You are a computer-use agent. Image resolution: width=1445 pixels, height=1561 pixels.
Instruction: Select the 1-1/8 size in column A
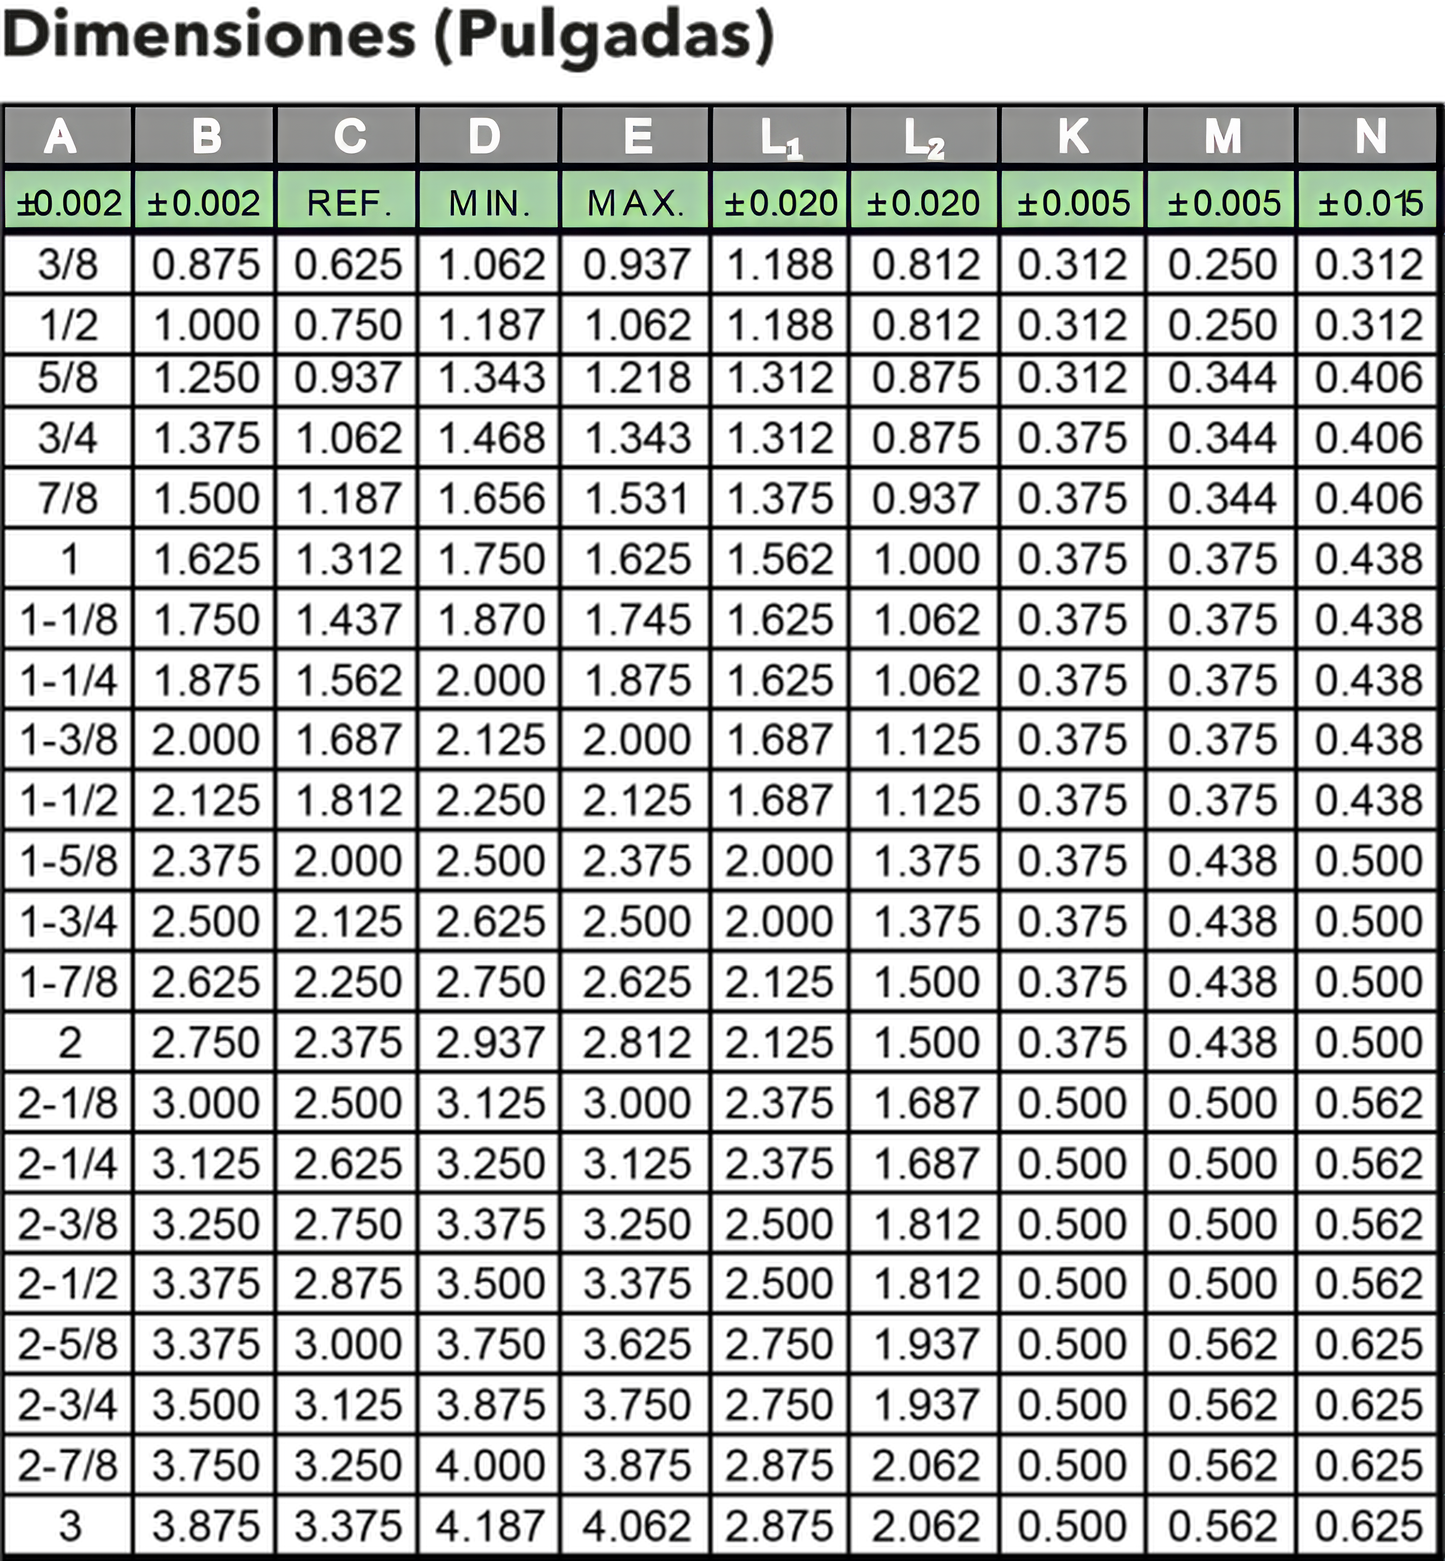pos(68,620)
